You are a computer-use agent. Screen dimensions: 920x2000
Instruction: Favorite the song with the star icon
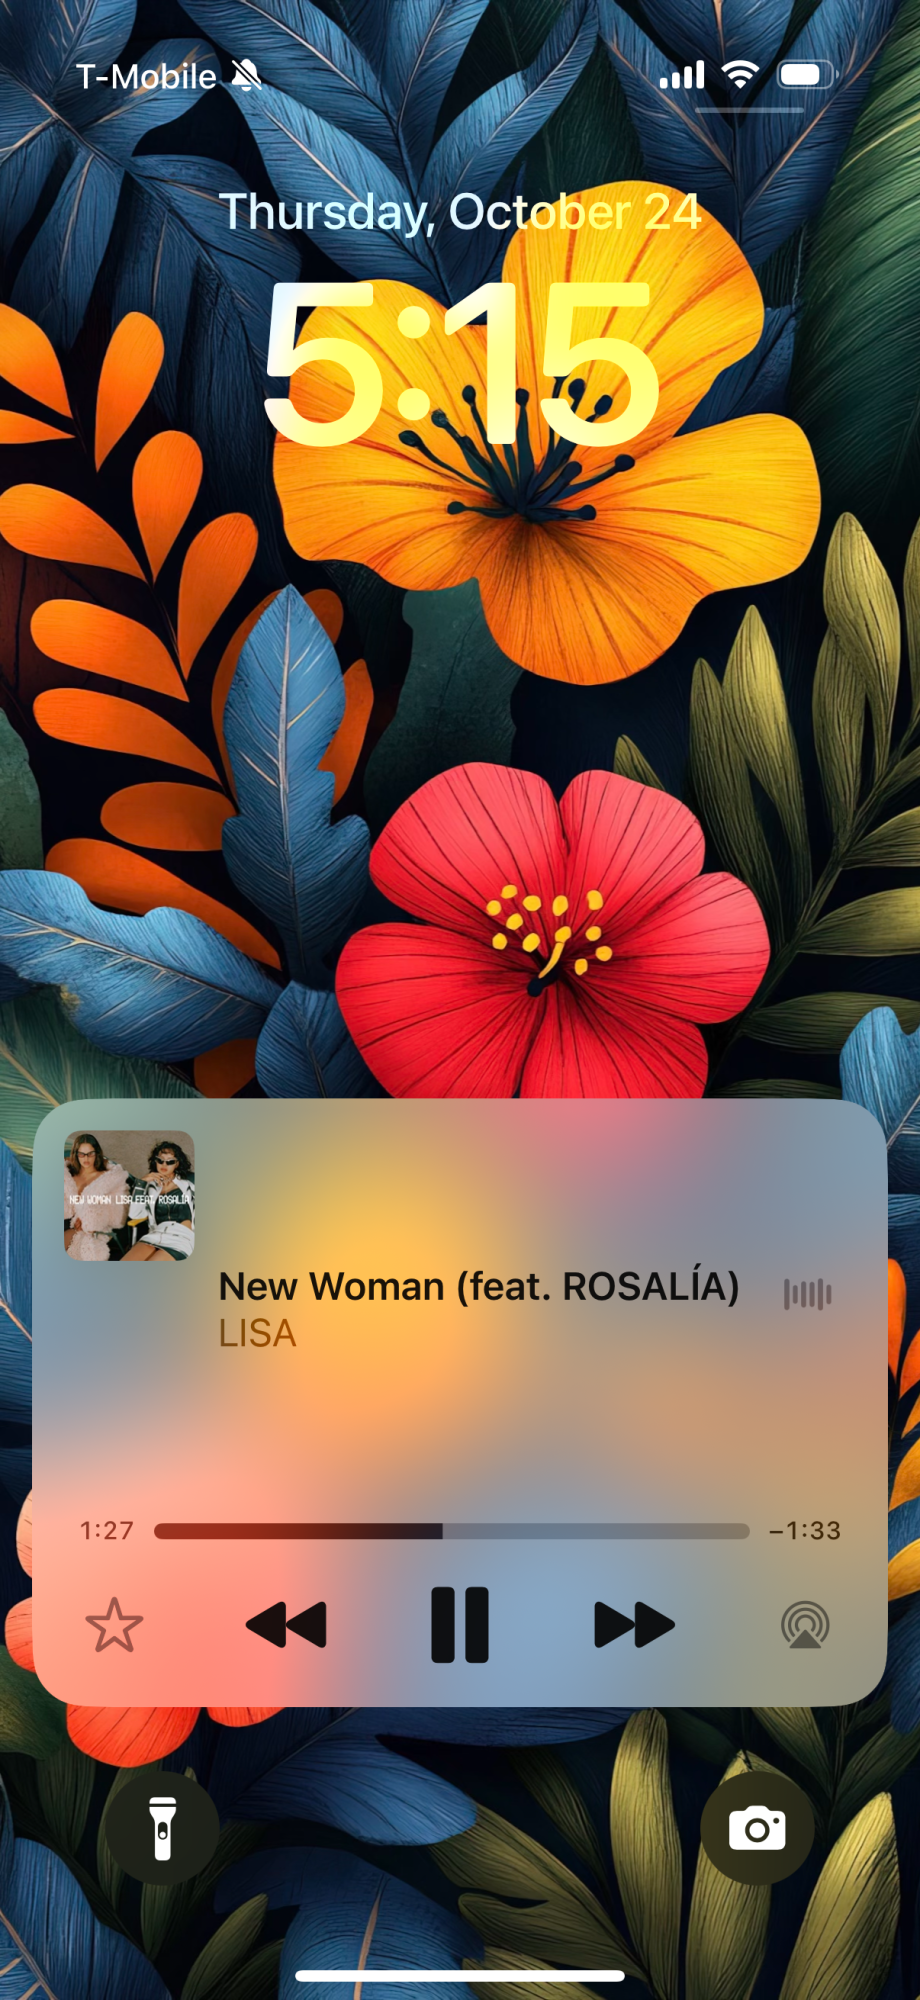point(114,1625)
